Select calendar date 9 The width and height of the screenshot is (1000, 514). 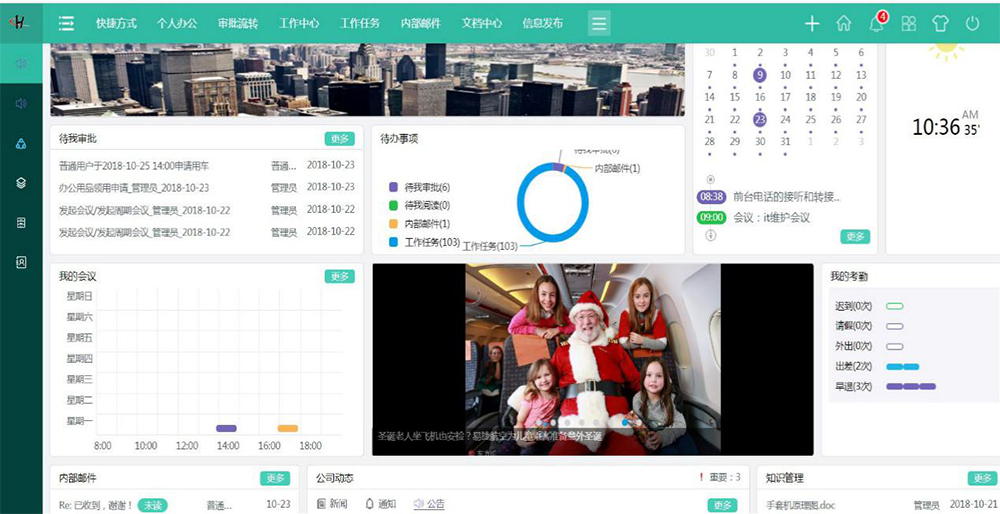coord(760,75)
